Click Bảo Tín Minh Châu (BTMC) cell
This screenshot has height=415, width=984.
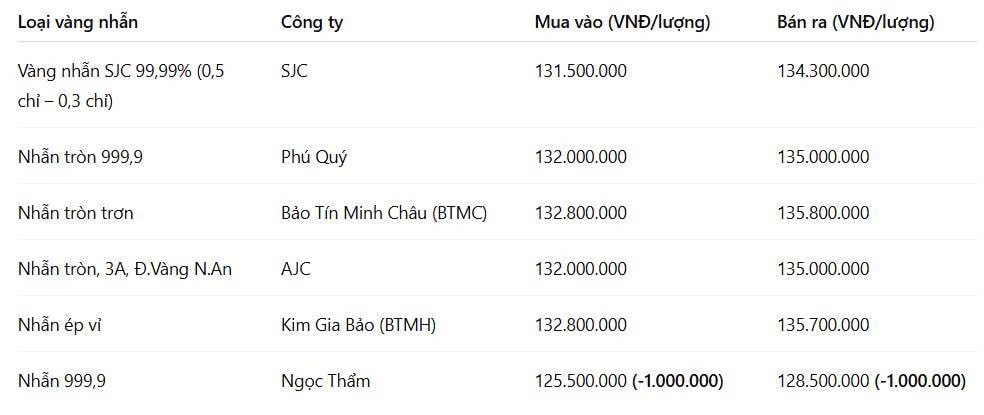pyautogui.click(x=384, y=213)
